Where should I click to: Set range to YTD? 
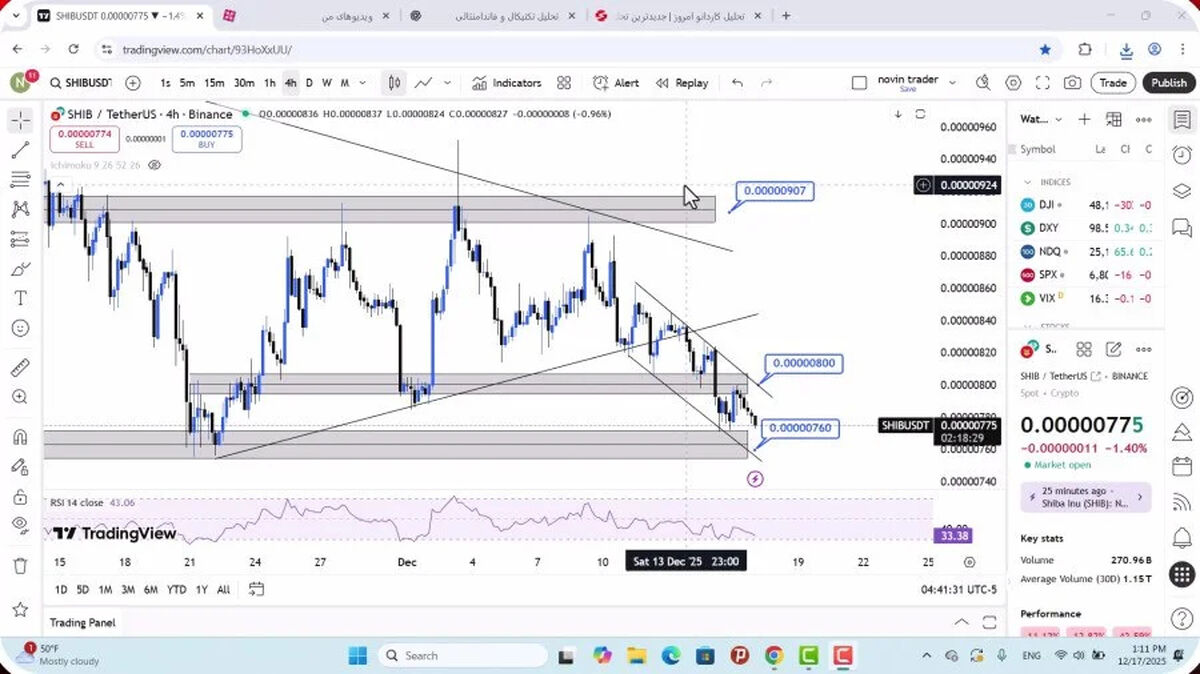pos(177,589)
